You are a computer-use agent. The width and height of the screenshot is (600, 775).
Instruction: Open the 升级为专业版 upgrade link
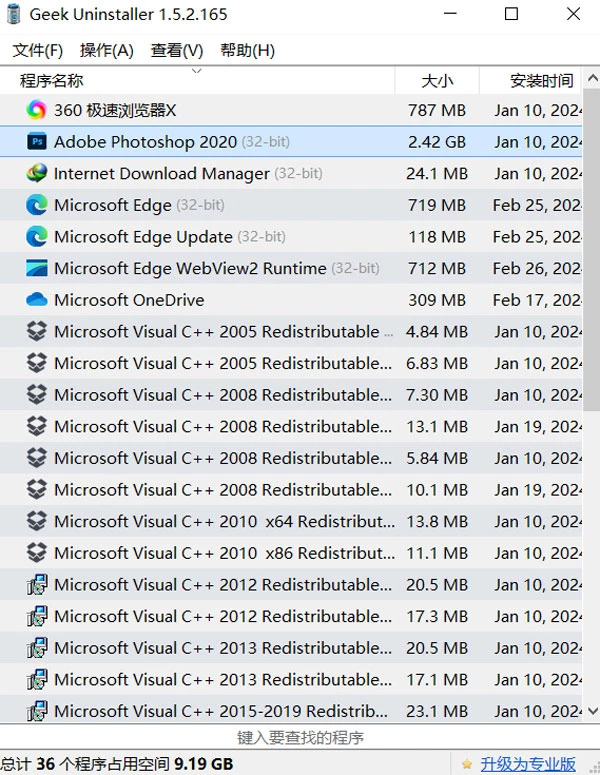point(528,764)
